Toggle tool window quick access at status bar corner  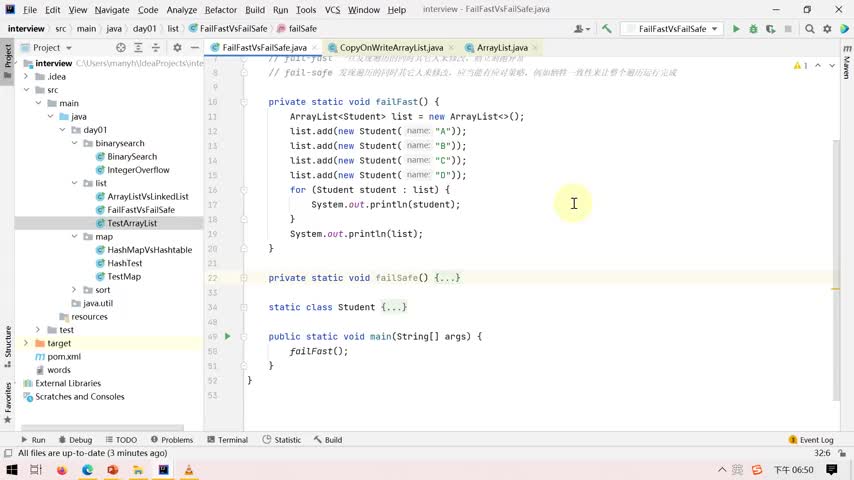(x=8, y=453)
